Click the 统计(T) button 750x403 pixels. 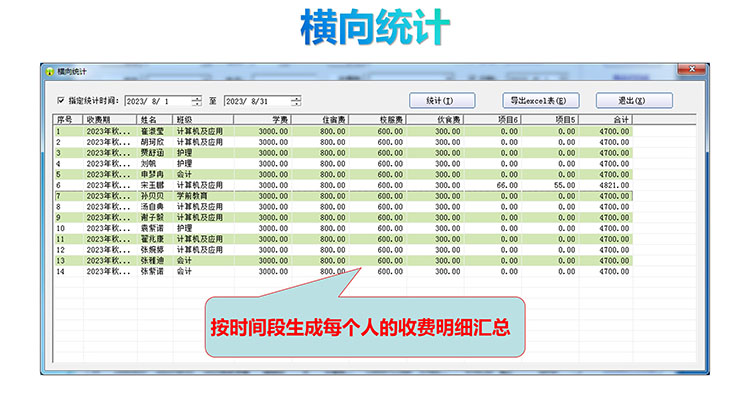442,100
